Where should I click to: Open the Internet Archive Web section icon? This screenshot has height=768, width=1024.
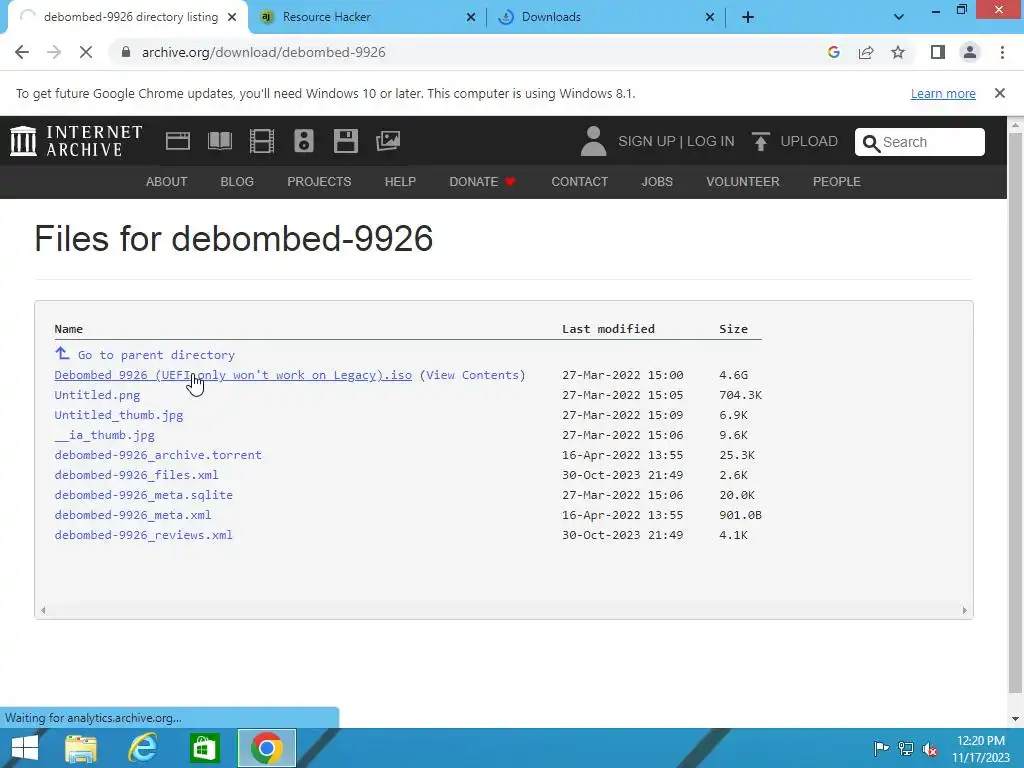pos(178,141)
